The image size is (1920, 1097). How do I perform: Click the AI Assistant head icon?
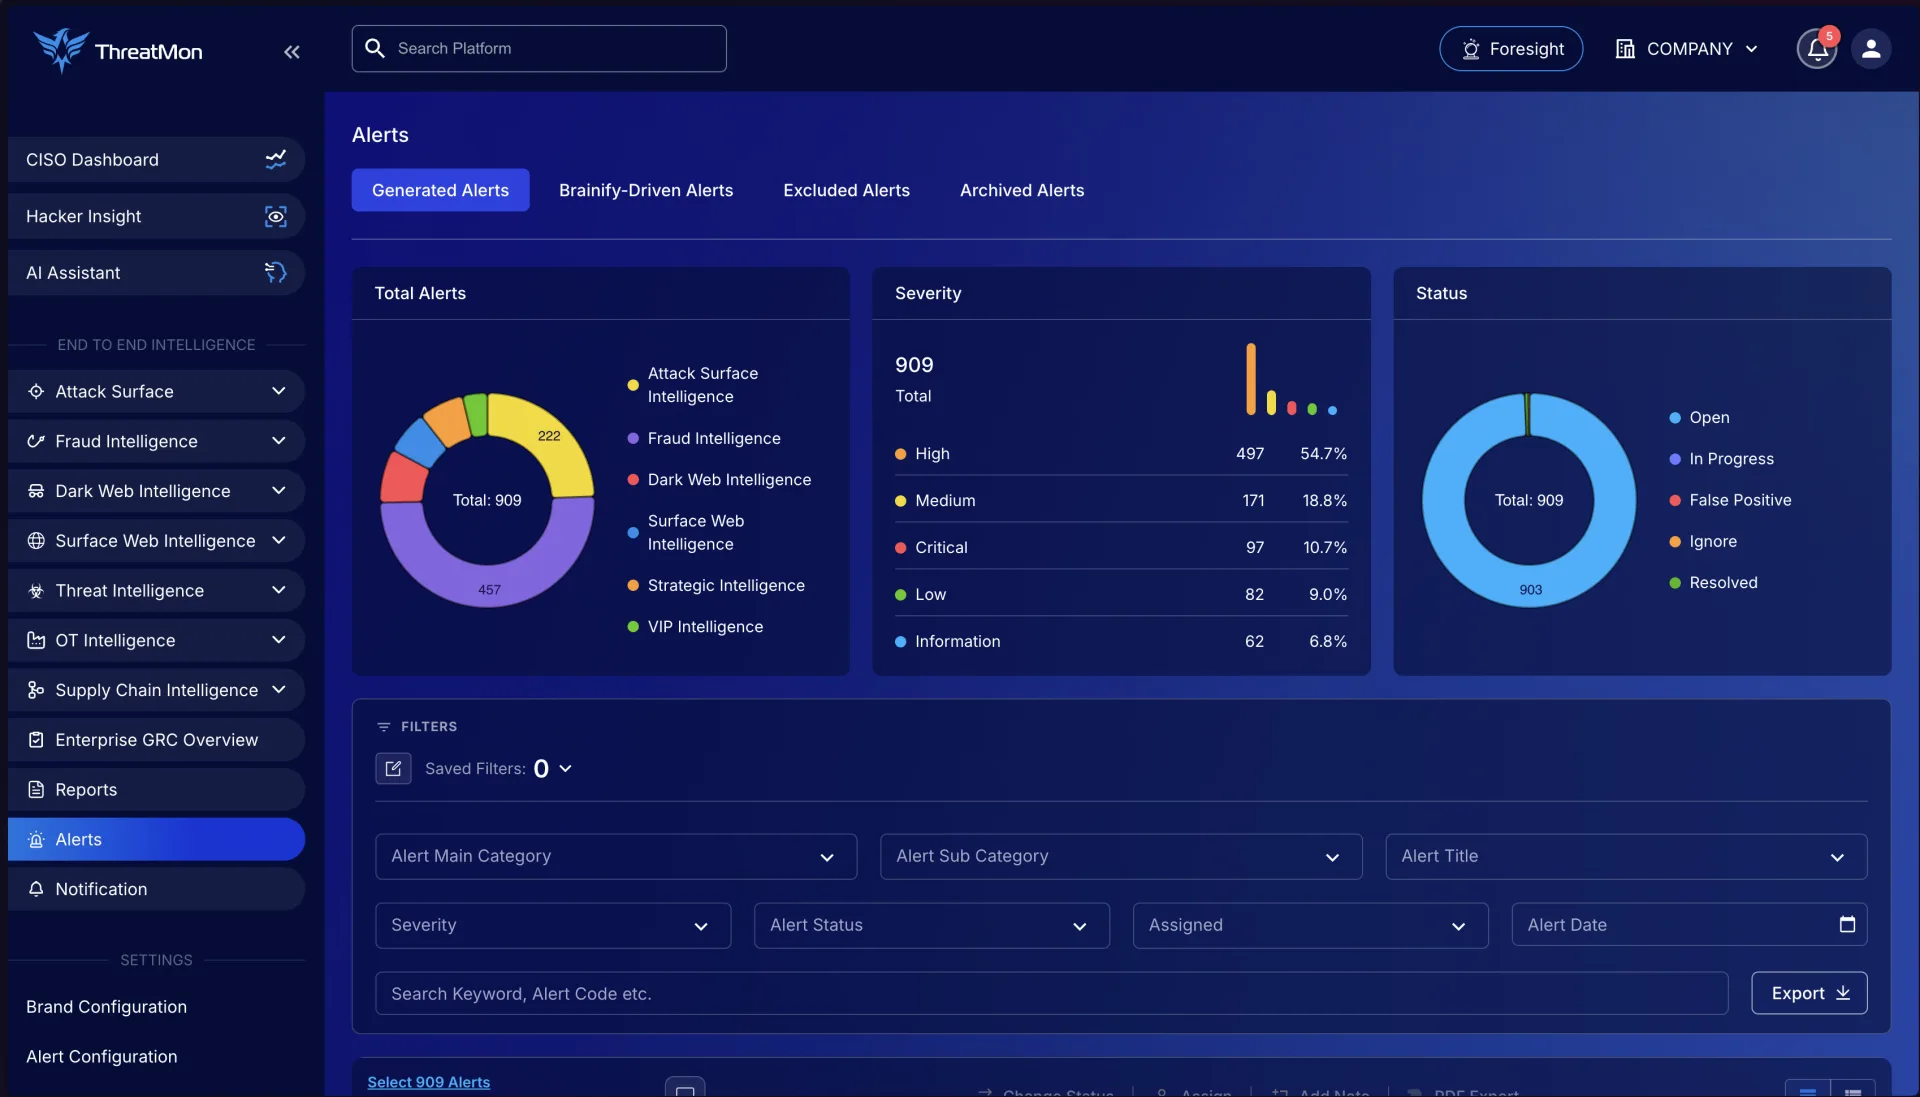click(x=275, y=272)
